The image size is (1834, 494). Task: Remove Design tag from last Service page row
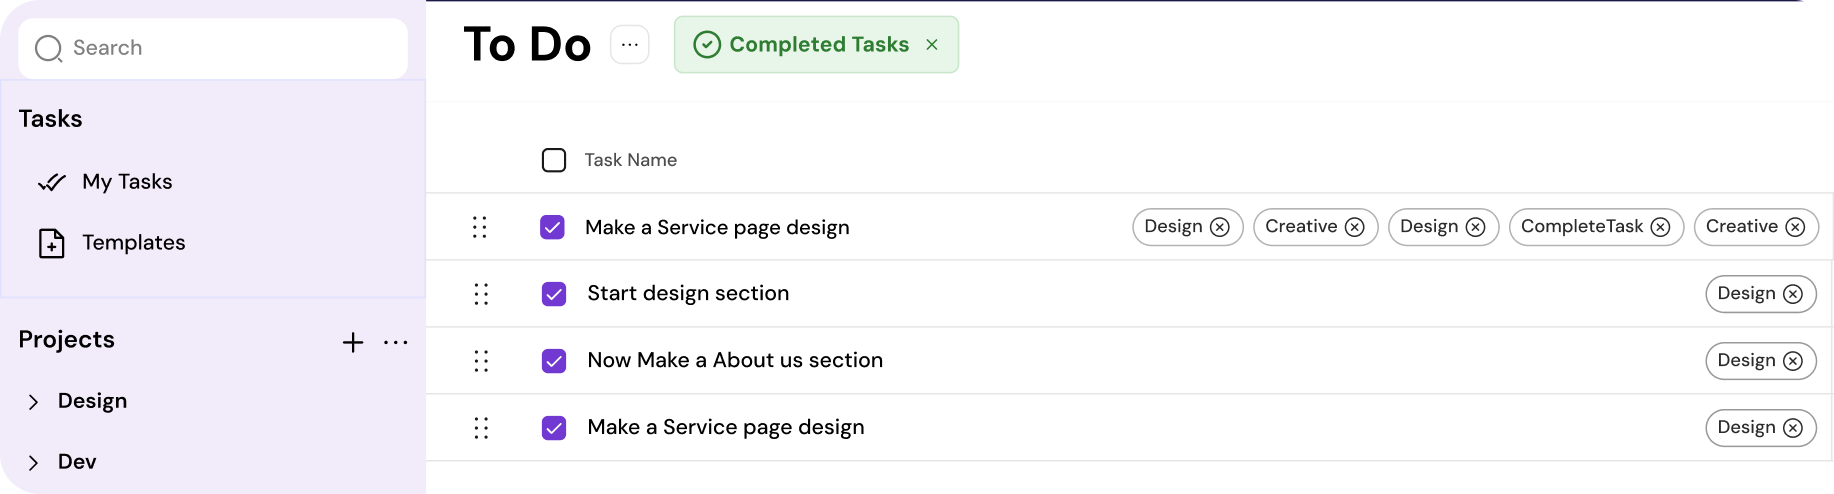(x=1793, y=428)
